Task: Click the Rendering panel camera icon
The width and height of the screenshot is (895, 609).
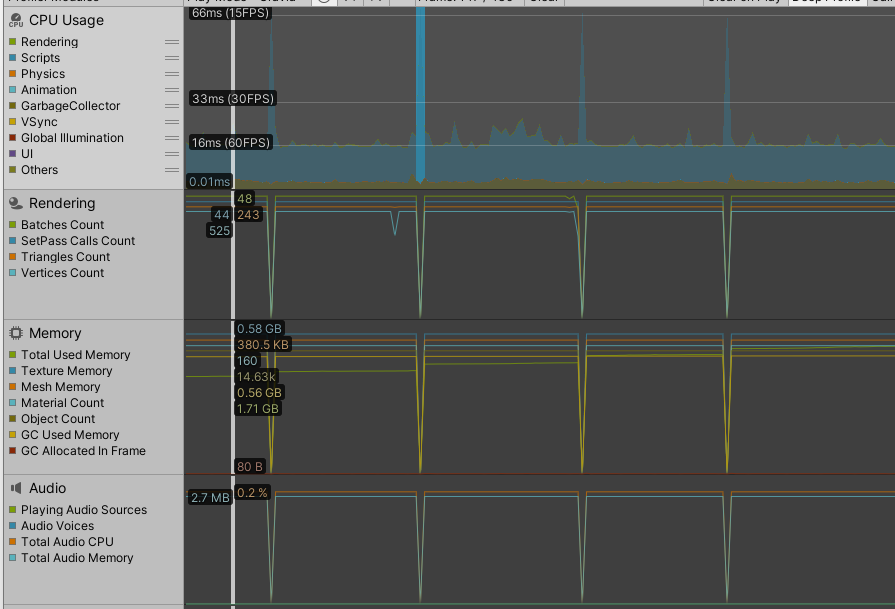Action: 14,203
